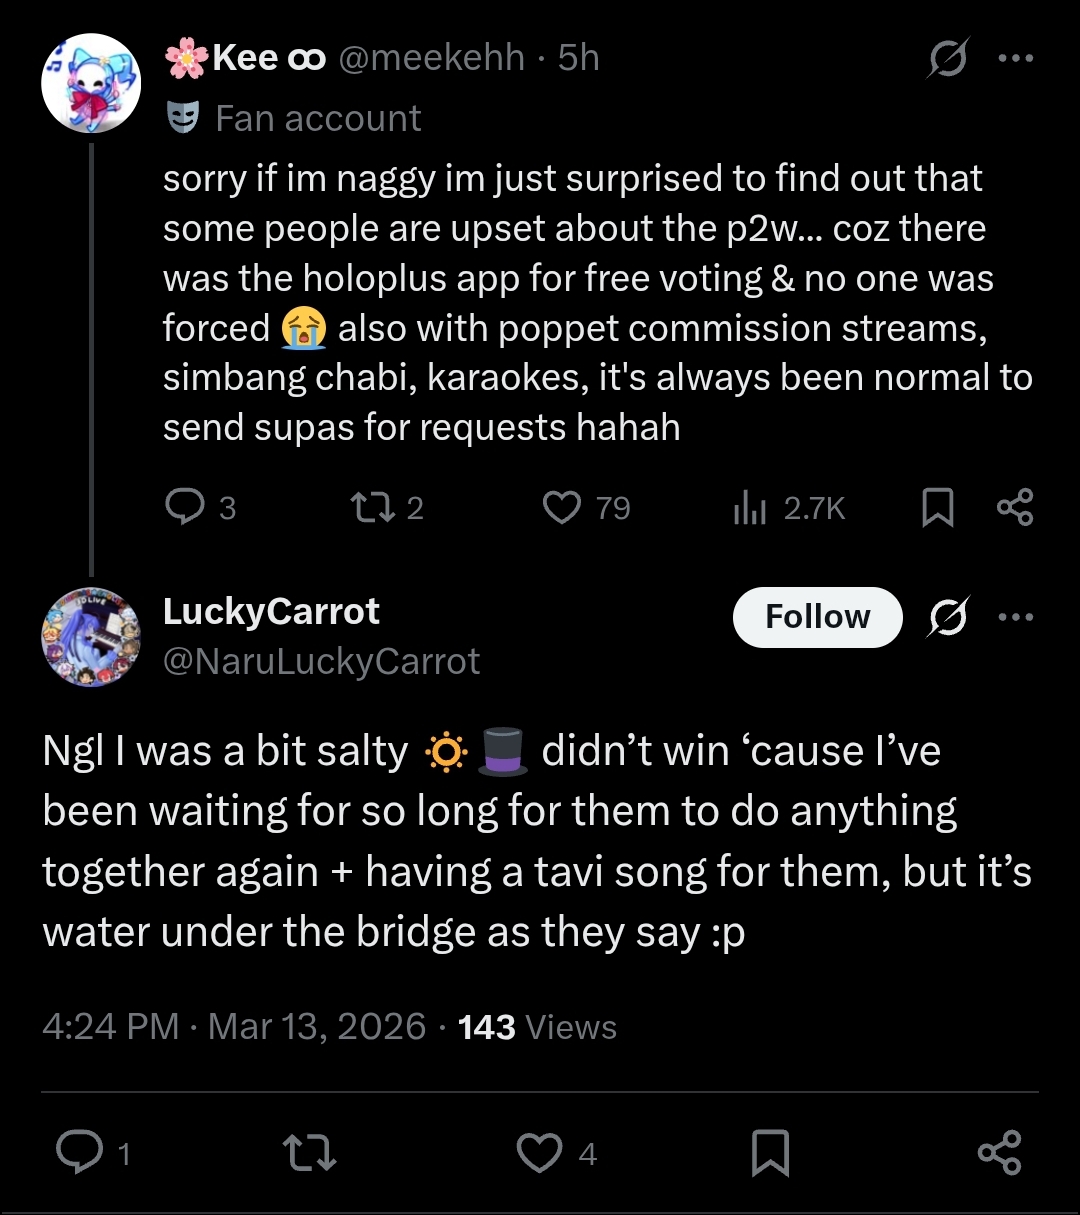Screen dimensions: 1080x1215
Task: Open Grok icon on Kee's tweet
Action: [946, 61]
